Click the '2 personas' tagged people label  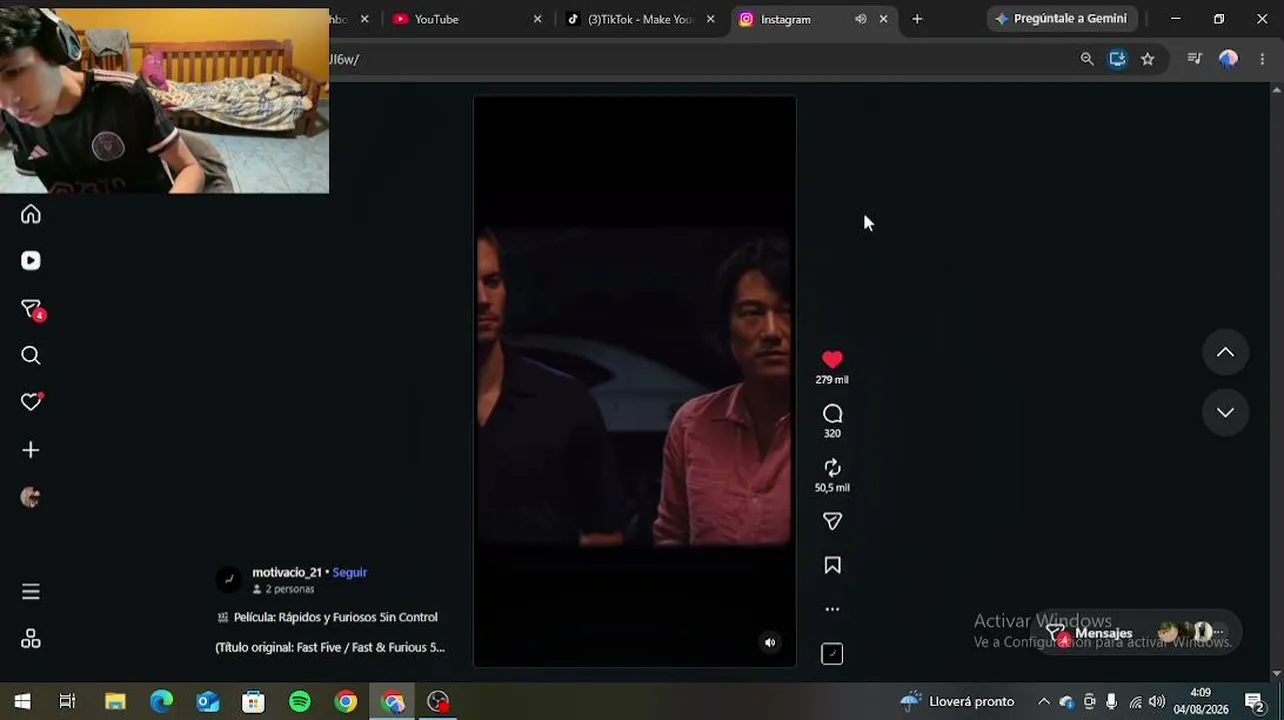coord(283,590)
